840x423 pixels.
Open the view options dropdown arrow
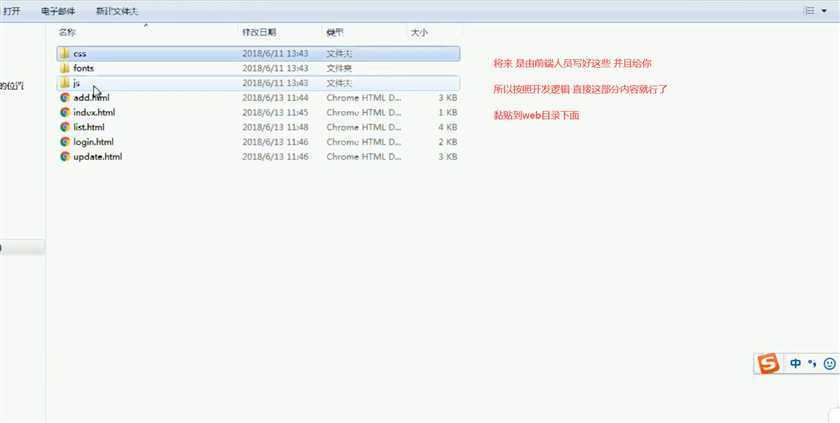coord(824,11)
